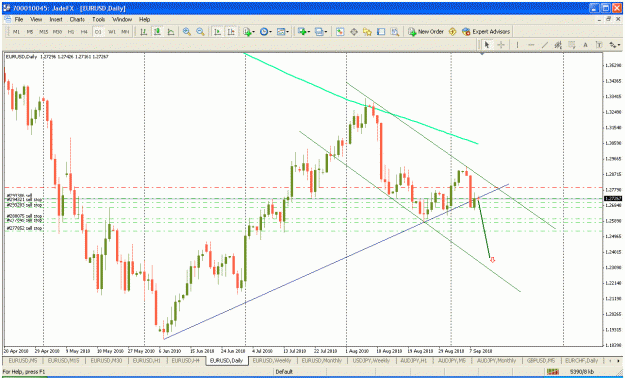Select the trendline drawing tool
Screen dimensions: 625x378
pyautogui.click(x=544, y=45)
